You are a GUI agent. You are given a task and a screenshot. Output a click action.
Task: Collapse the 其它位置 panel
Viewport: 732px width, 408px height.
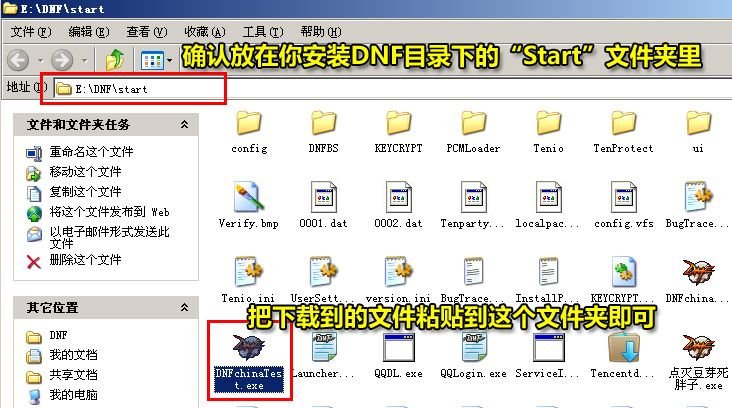[184, 308]
